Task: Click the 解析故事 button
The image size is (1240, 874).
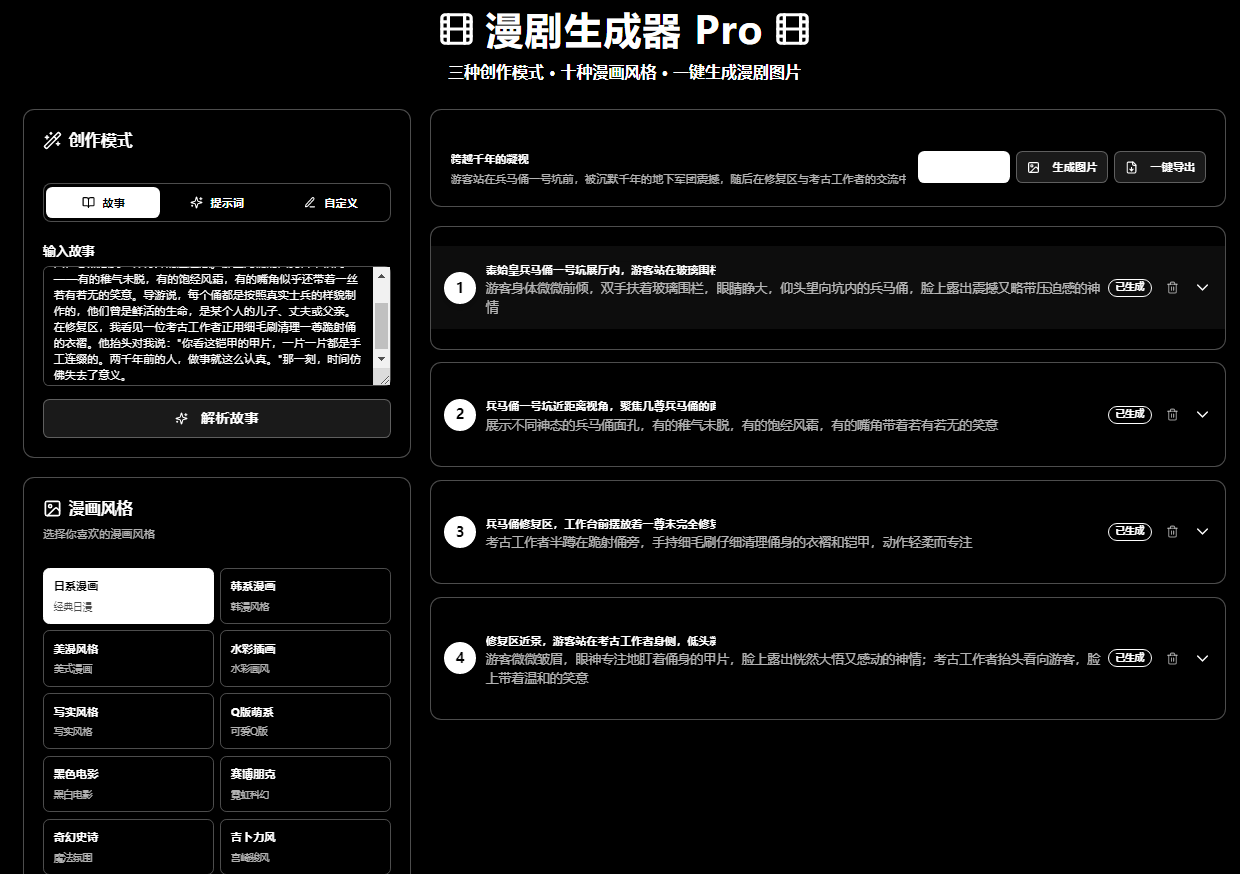Action: (216, 418)
